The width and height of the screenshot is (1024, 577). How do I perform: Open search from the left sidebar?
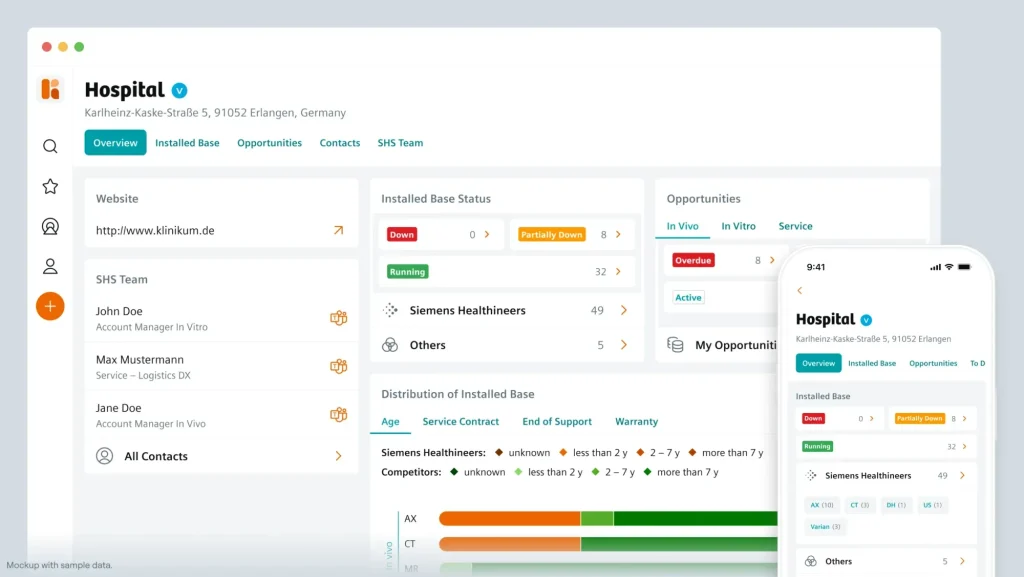click(50, 146)
